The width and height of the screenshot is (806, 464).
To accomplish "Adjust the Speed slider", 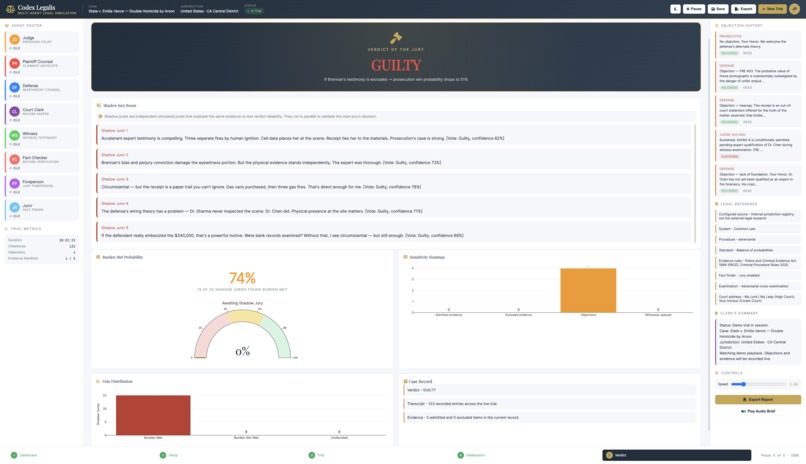I will pyautogui.click(x=758, y=384).
